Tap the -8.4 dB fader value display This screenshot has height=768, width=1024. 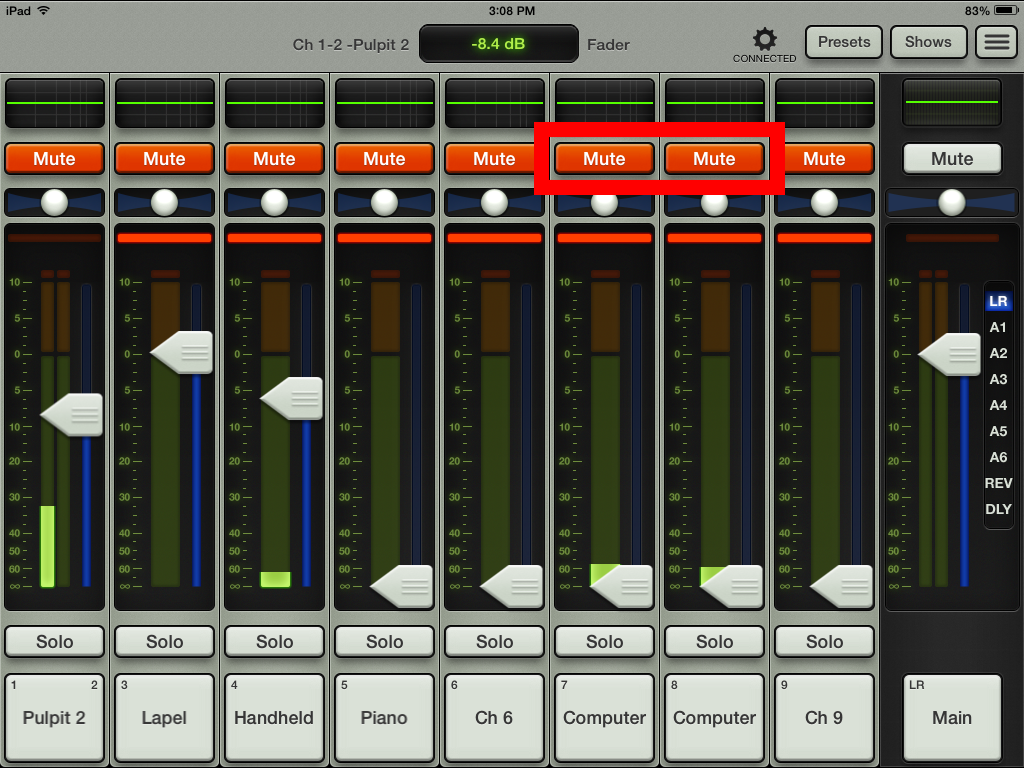pyautogui.click(x=498, y=44)
